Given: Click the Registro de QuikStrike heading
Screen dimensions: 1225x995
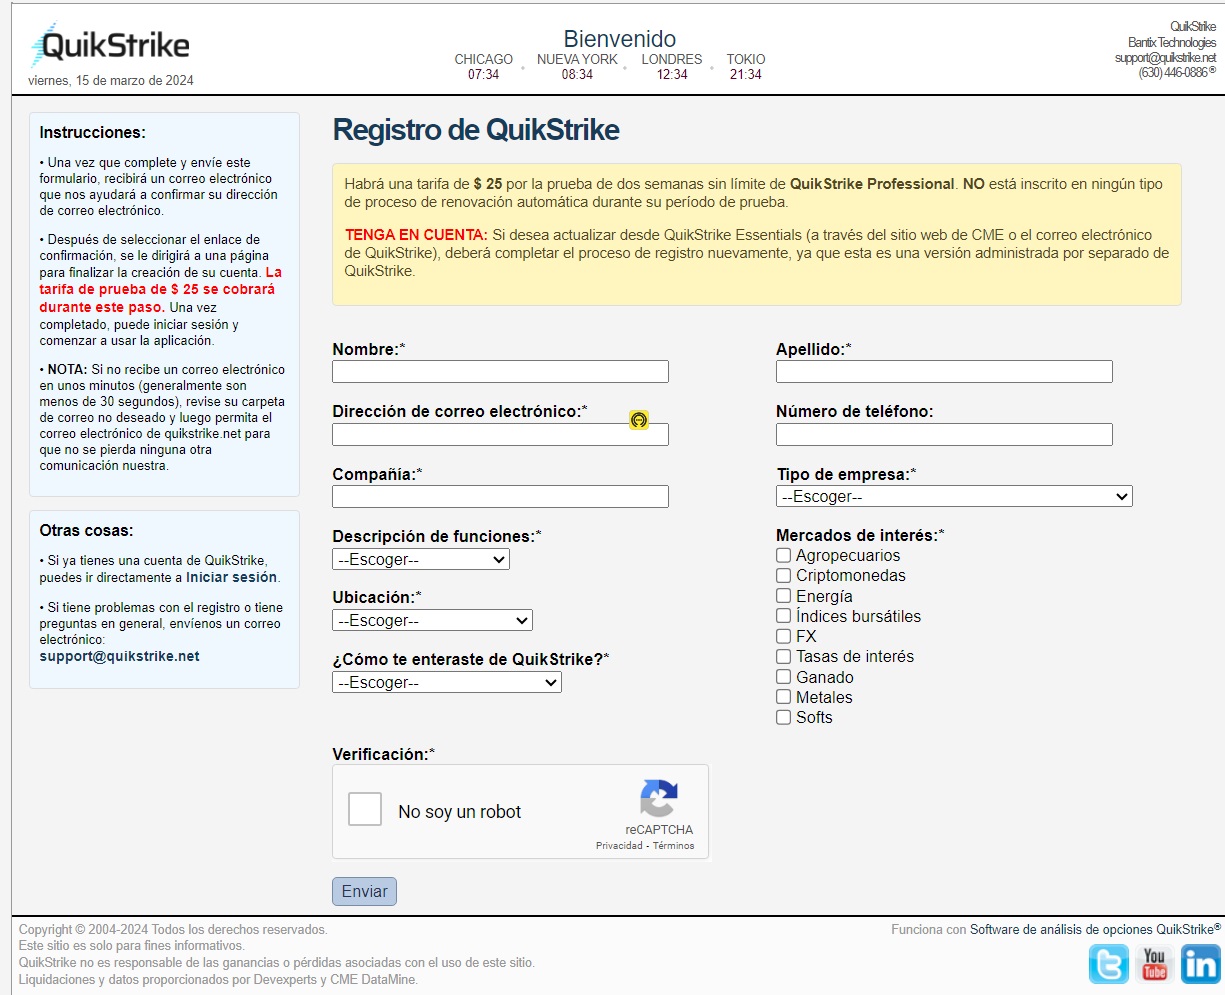Looking at the screenshot, I should (x=476, y=130).
